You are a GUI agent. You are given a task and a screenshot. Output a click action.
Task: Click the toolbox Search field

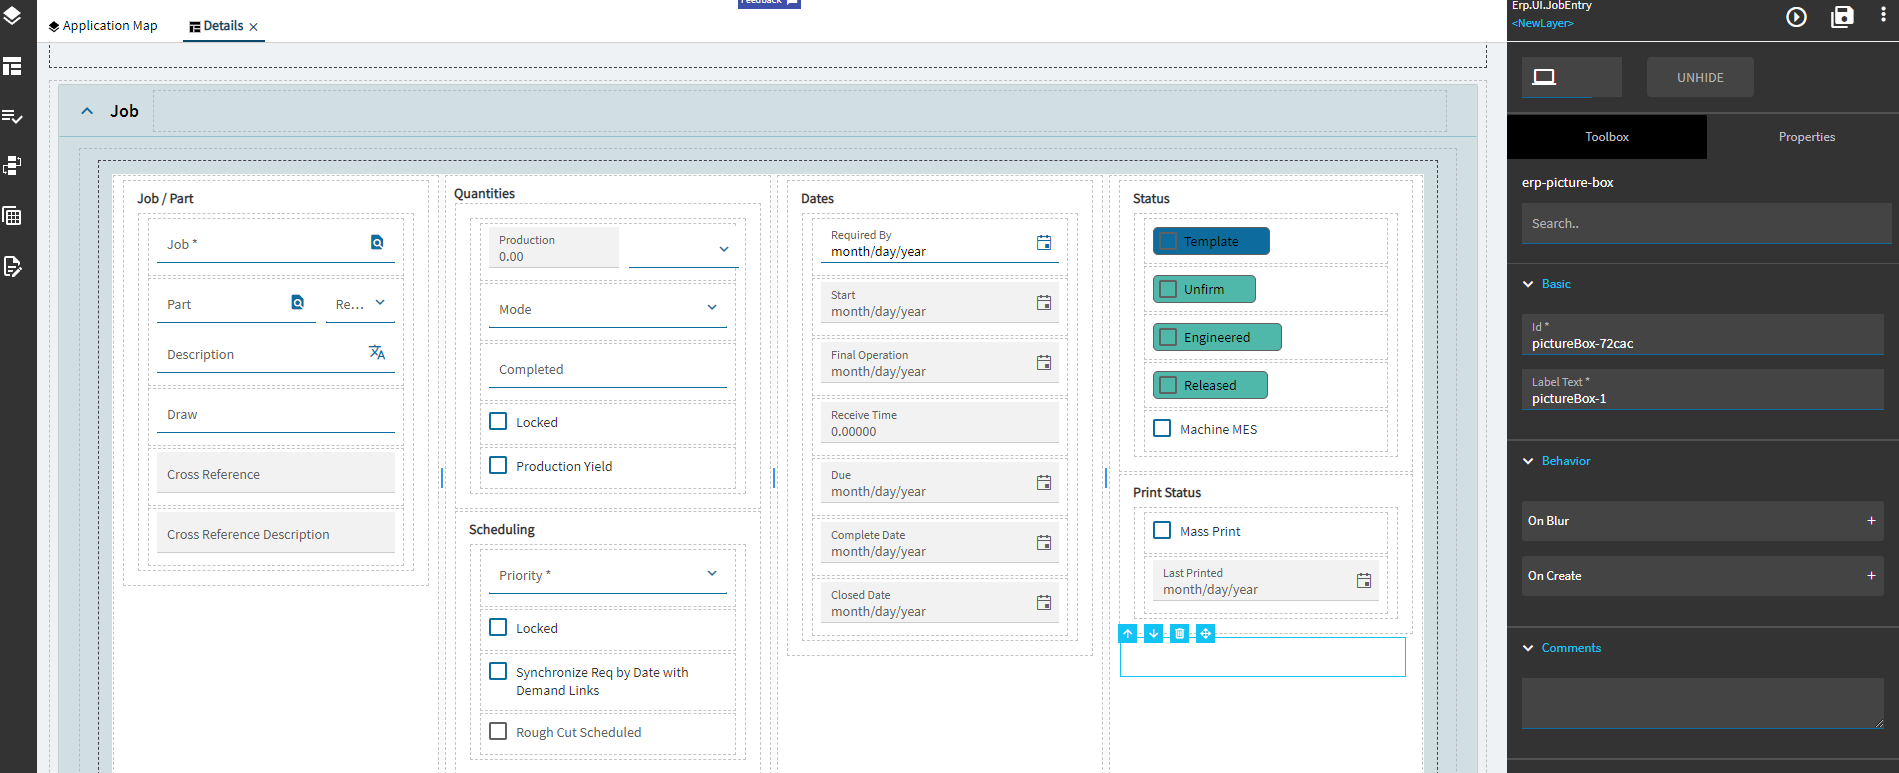tap(1706, 224)
